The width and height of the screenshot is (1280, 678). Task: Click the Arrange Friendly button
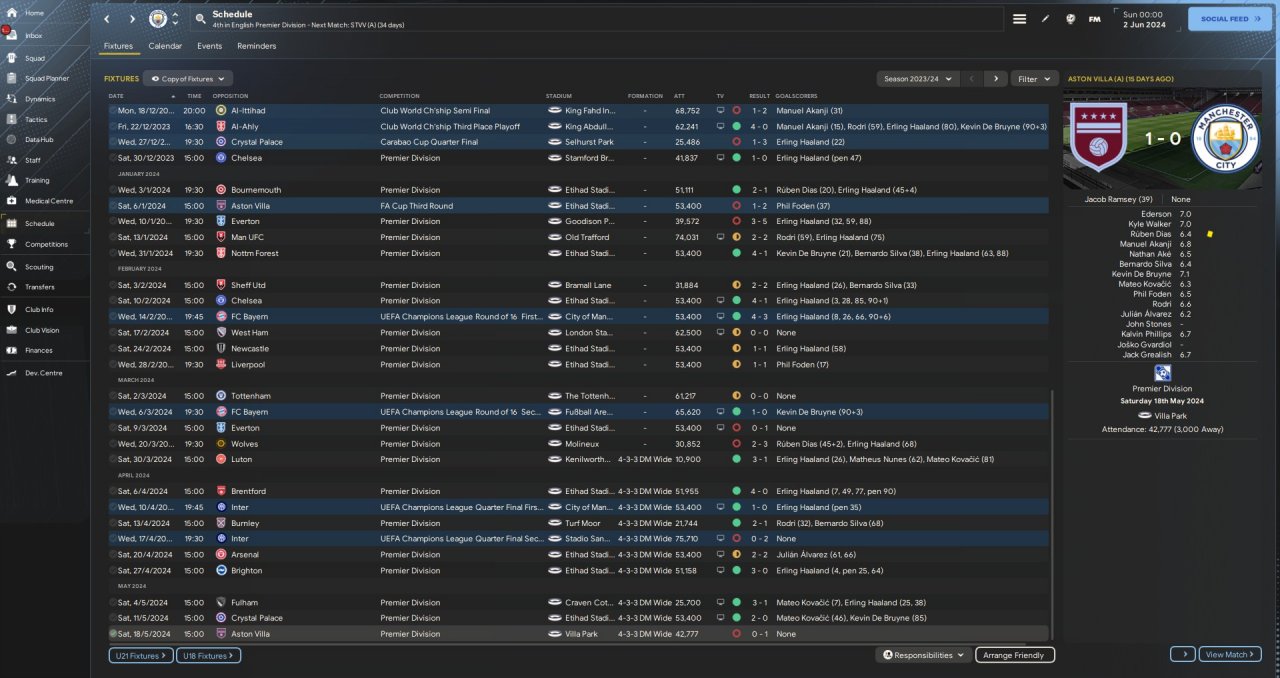point(1013,655)
